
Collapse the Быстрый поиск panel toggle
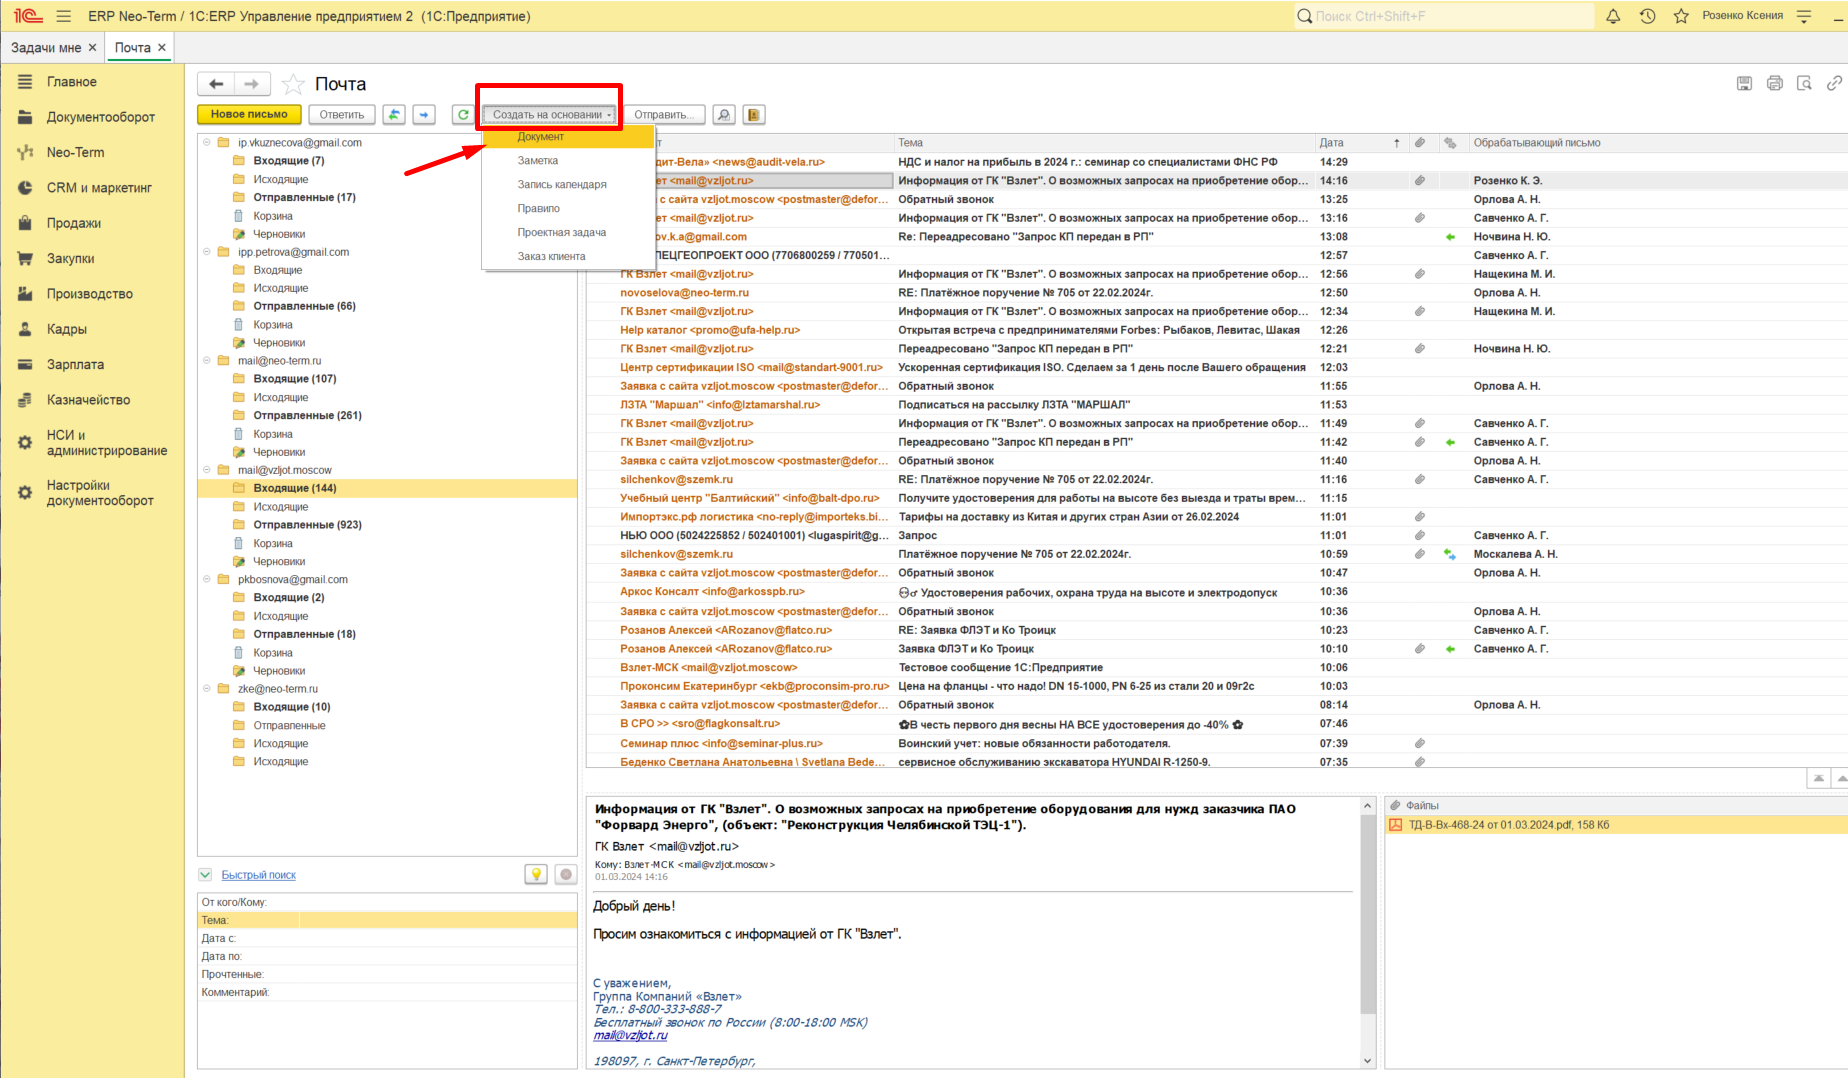click(x=205, y=875)
